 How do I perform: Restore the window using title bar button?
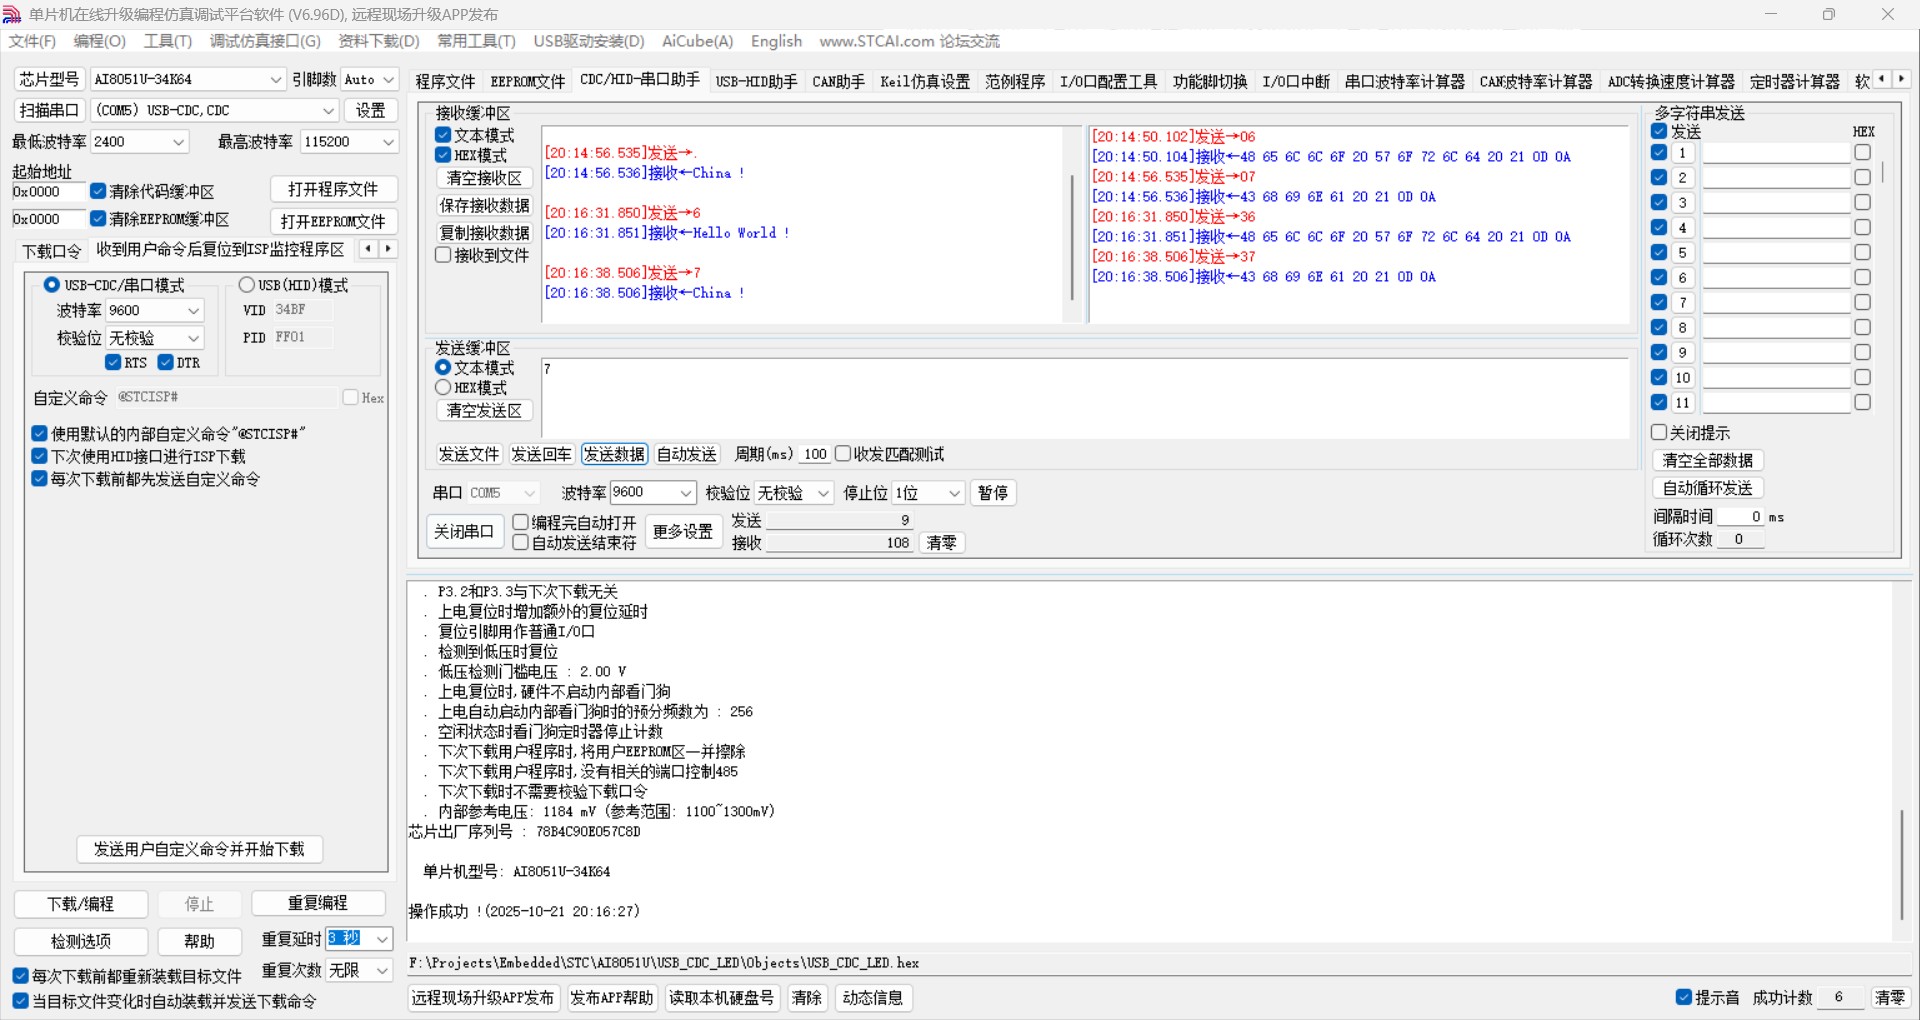pyautogui.click(x=1828, y=15)
